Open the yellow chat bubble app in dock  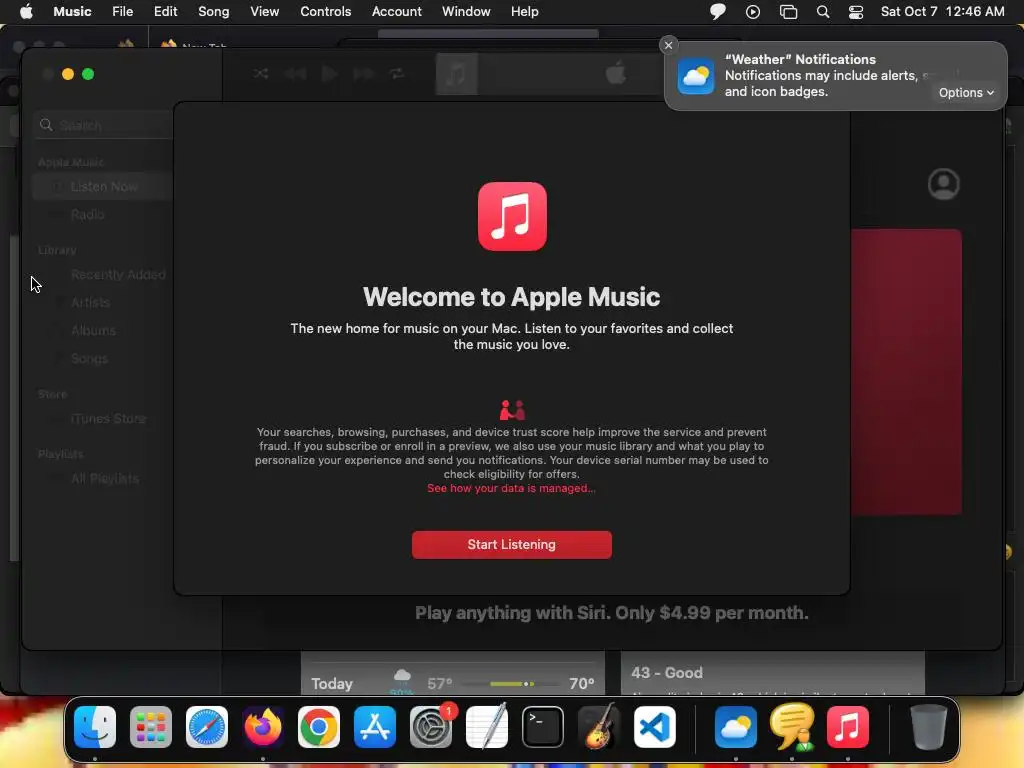point(792,727)
